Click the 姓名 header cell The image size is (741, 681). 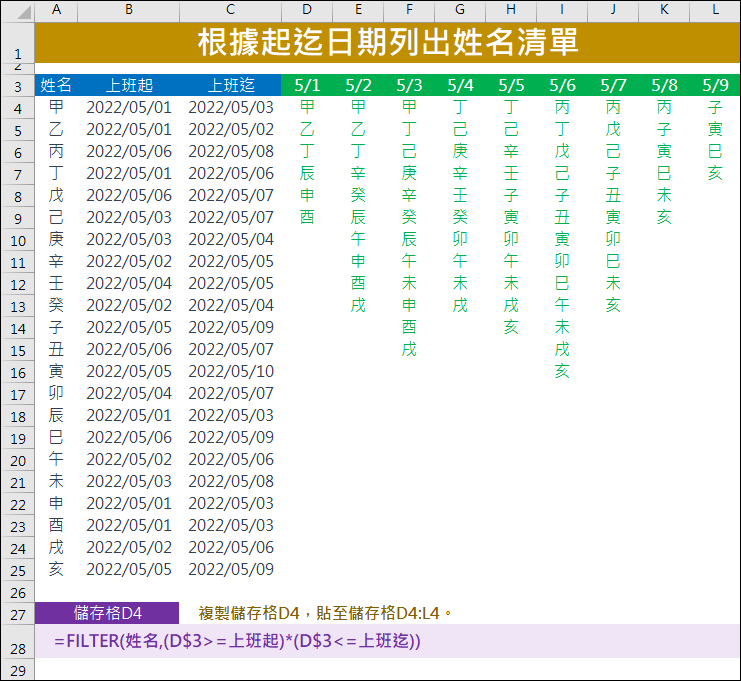pos(56,85)
